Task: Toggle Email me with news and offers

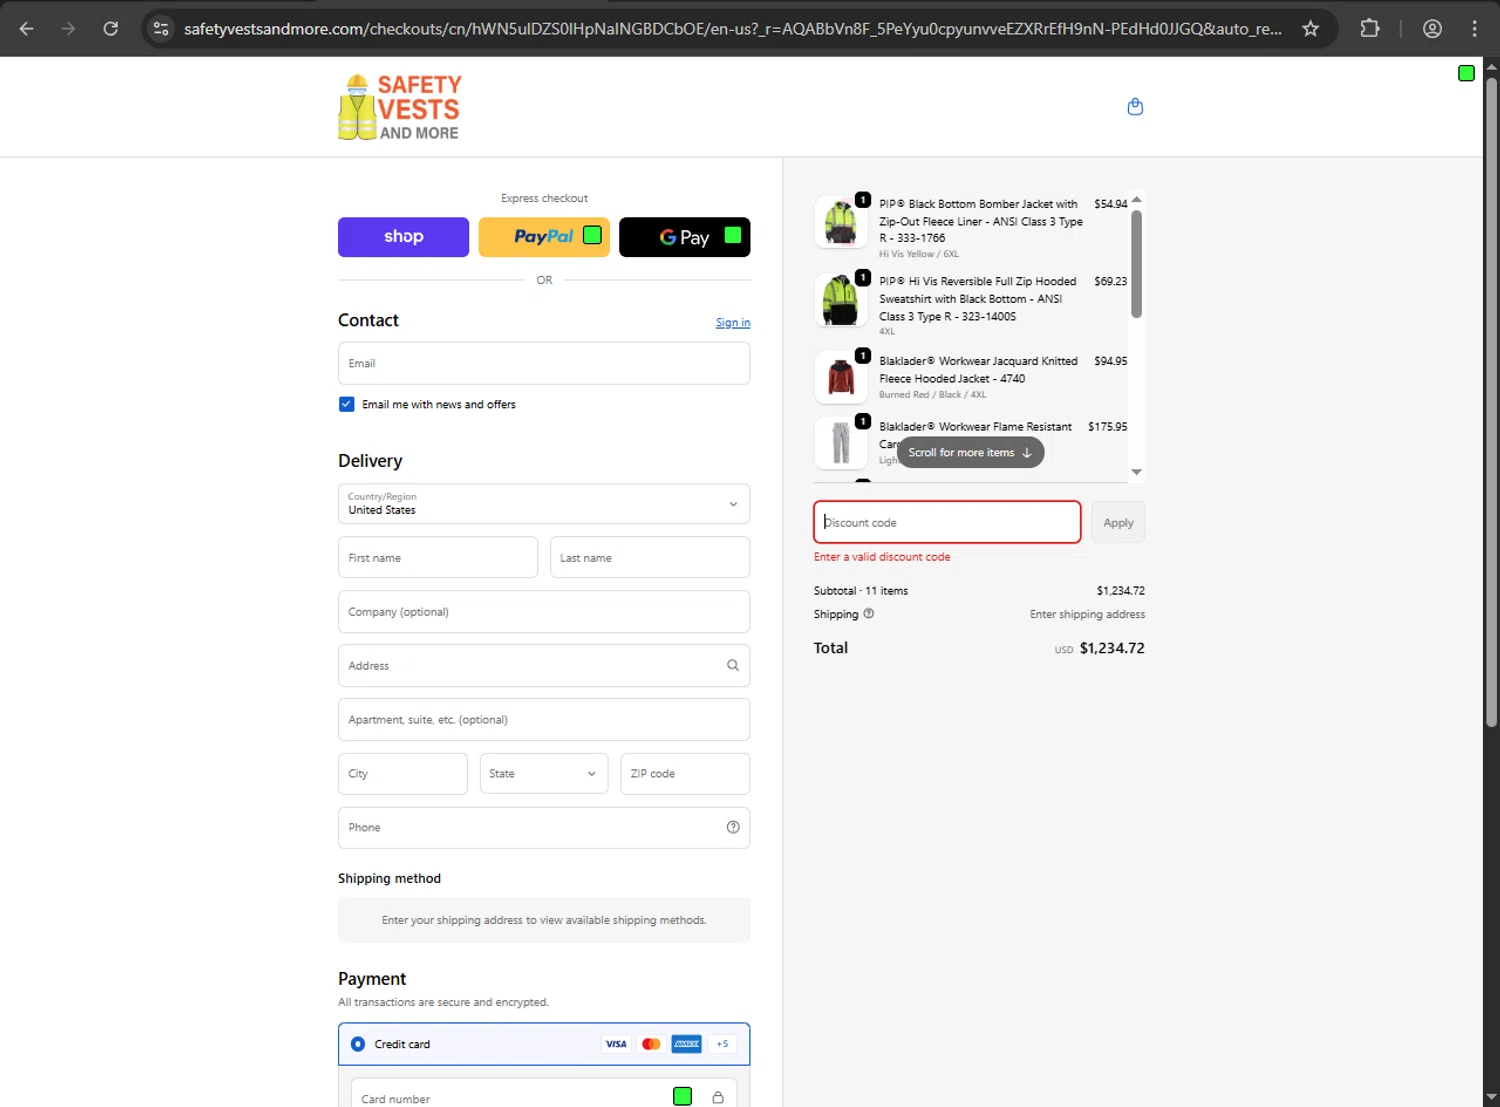Action: coord(347,404)
